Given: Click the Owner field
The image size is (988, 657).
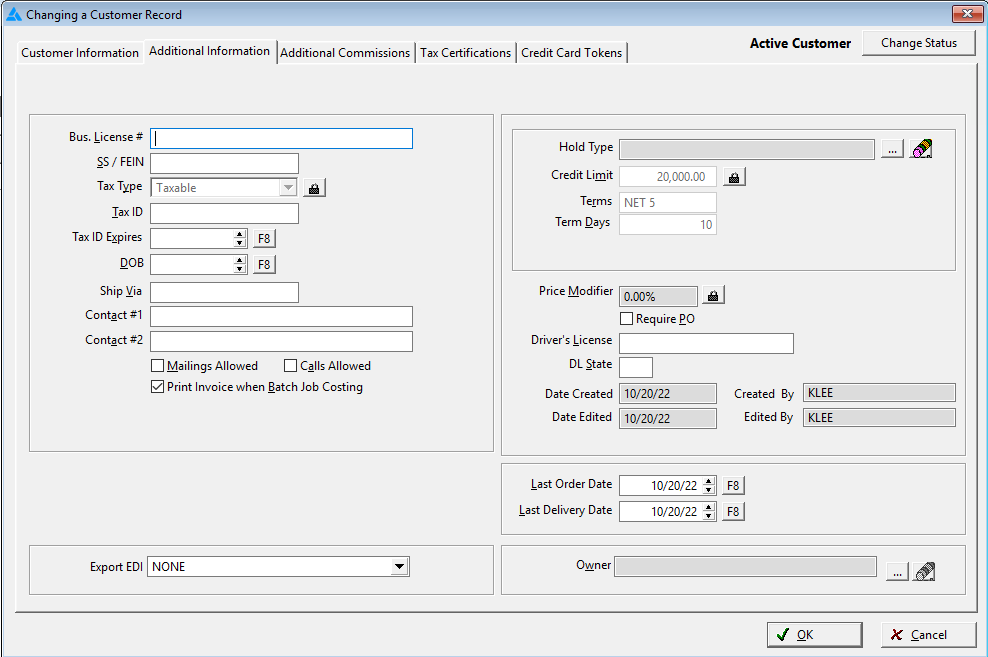Looking at the screenshot, I should tap(745, 566).
